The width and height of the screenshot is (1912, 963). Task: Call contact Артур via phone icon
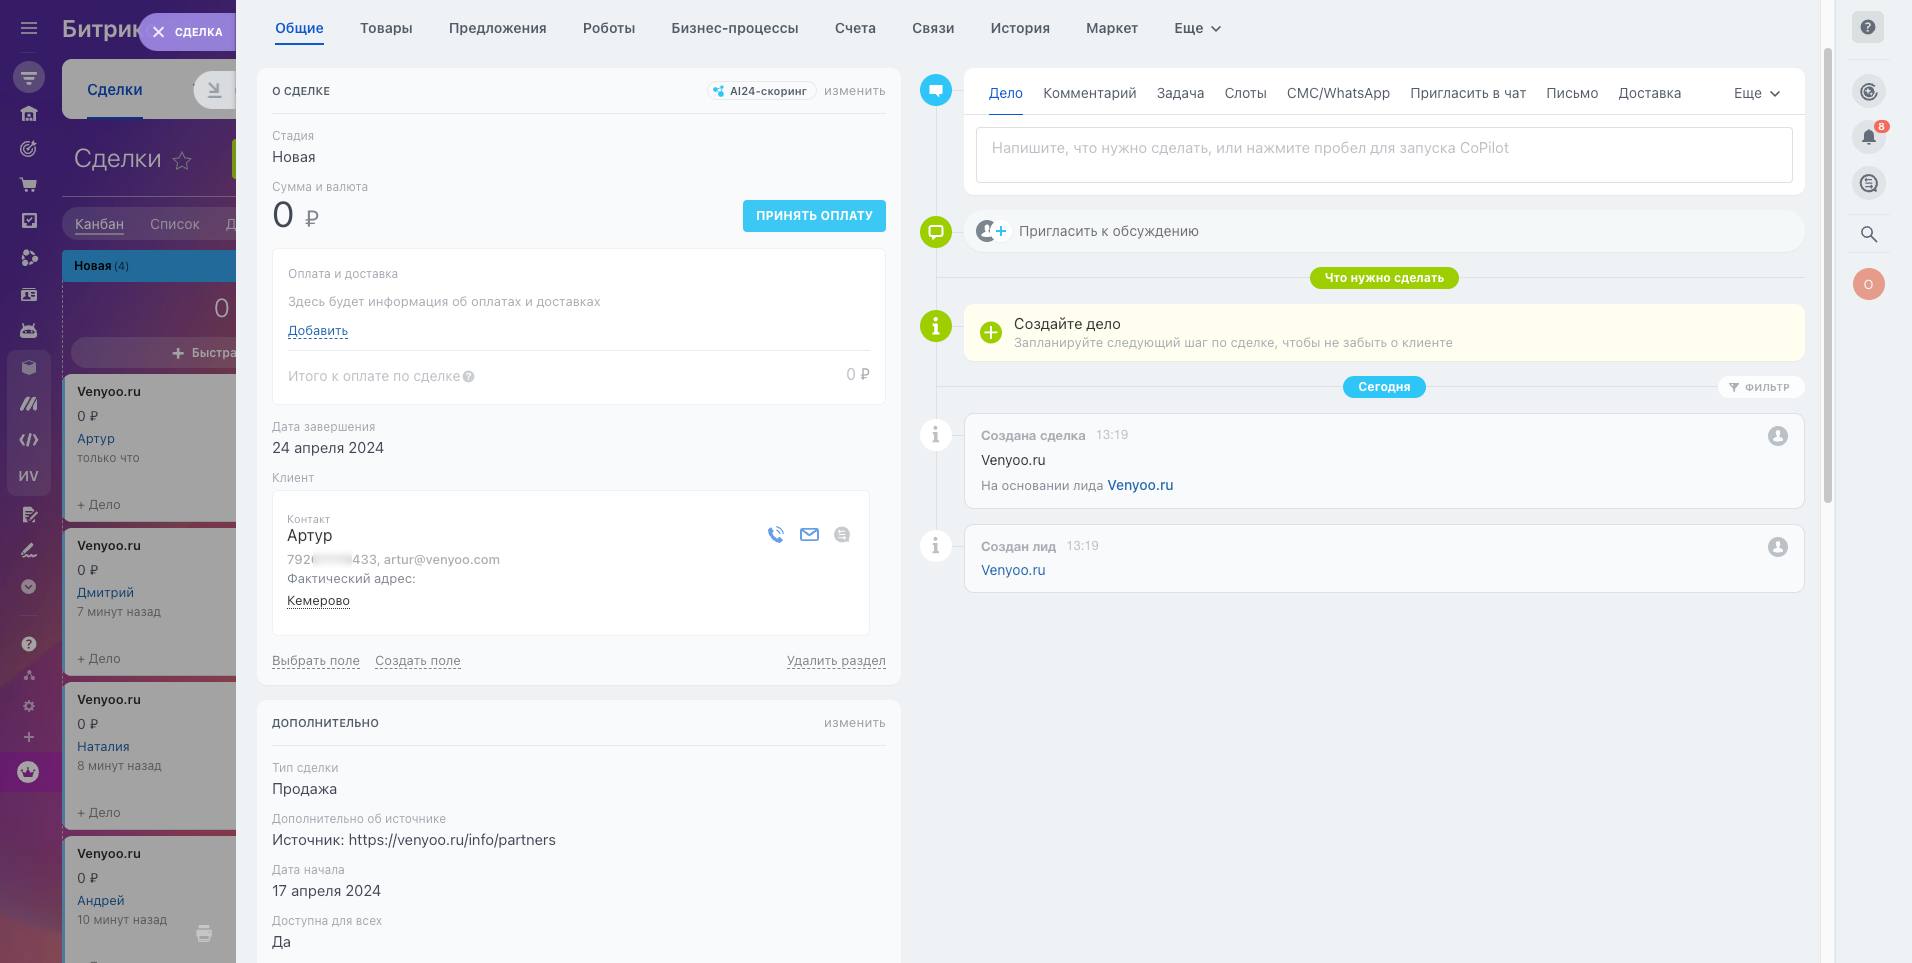tap(776, 535)
